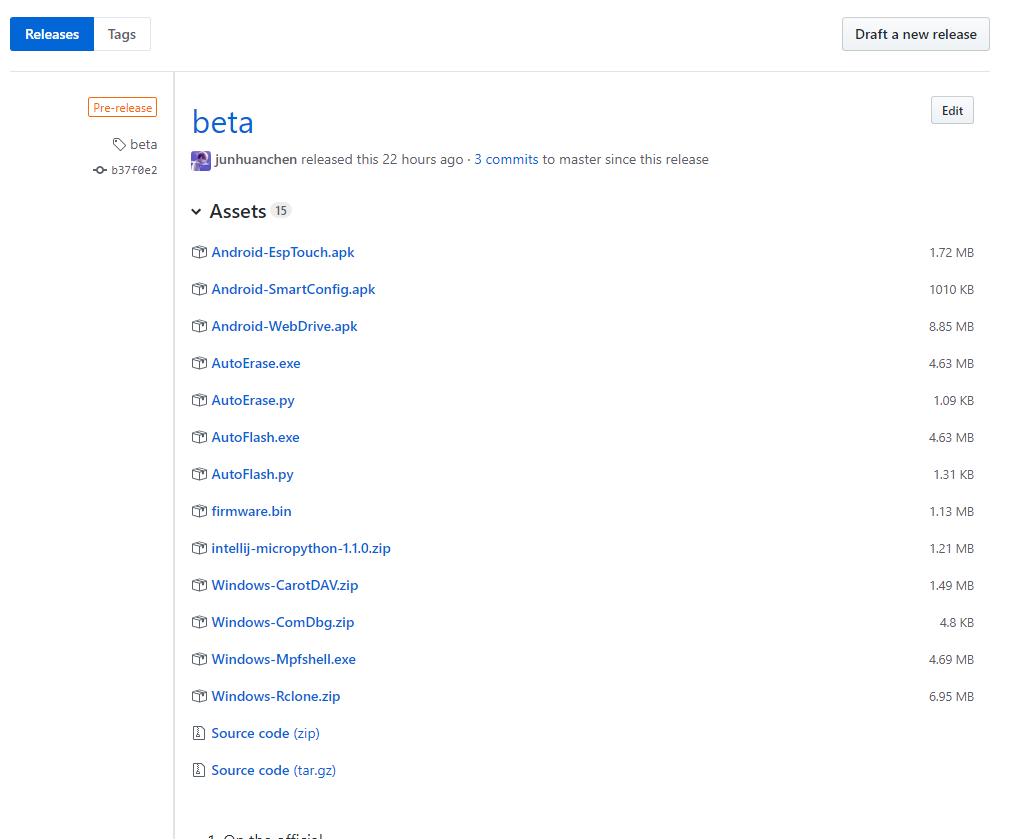Viewport: 1020px width, 839px height.
Task: Click the Pre-release label badge
Action: coord(122,108)
